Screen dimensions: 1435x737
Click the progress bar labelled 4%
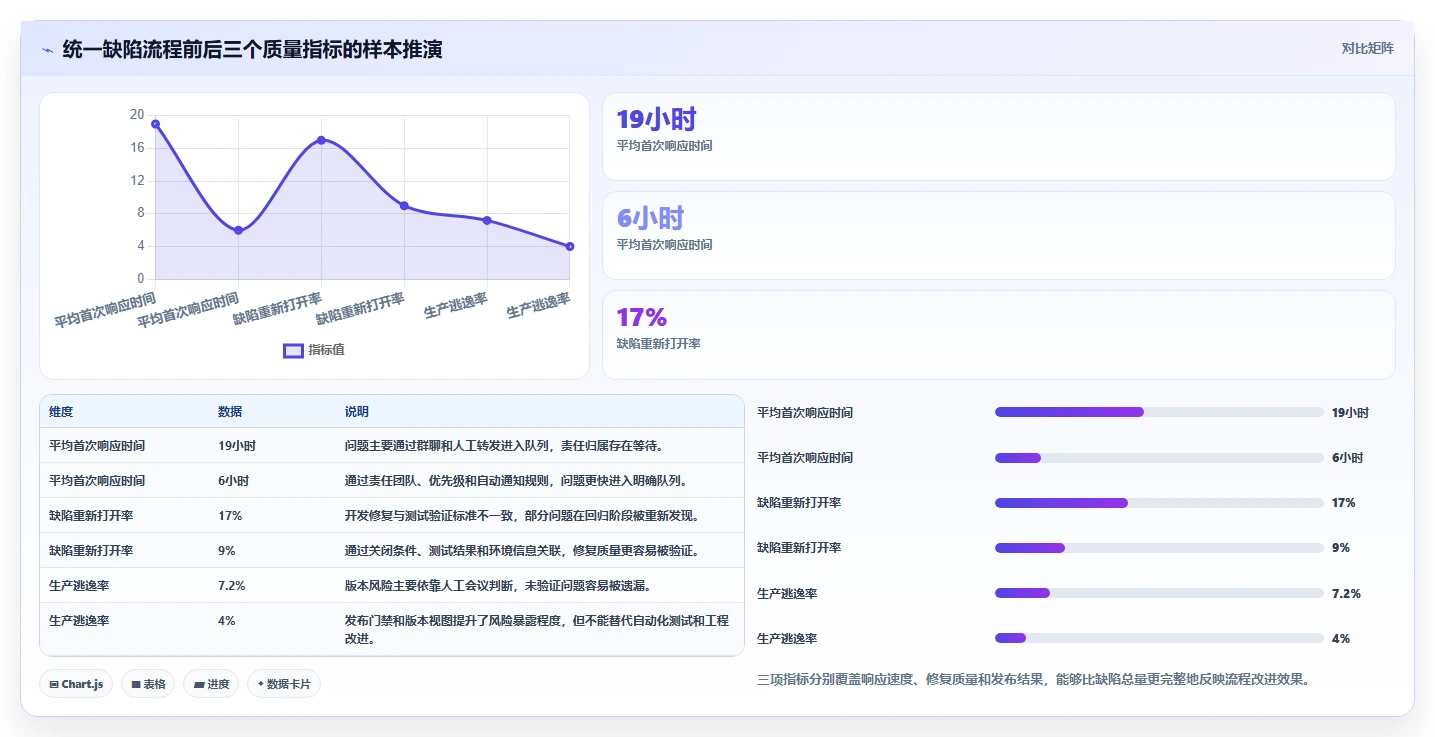pyautogui.click(x=1159, y=638)
